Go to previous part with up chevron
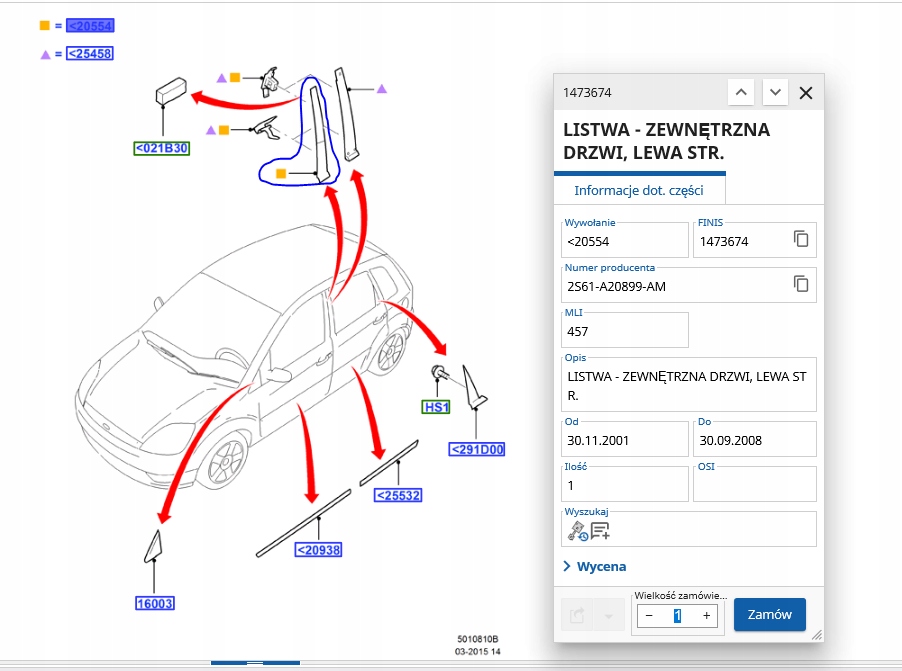Viewport: 902px width, 671px height. click(741, 93)
